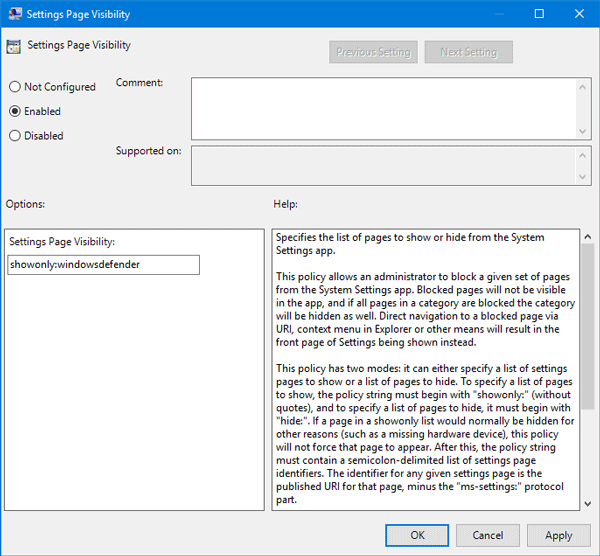Screen dimensions: 600x556
Task: Click the resize grip at window corner
Action: (594, 550)
